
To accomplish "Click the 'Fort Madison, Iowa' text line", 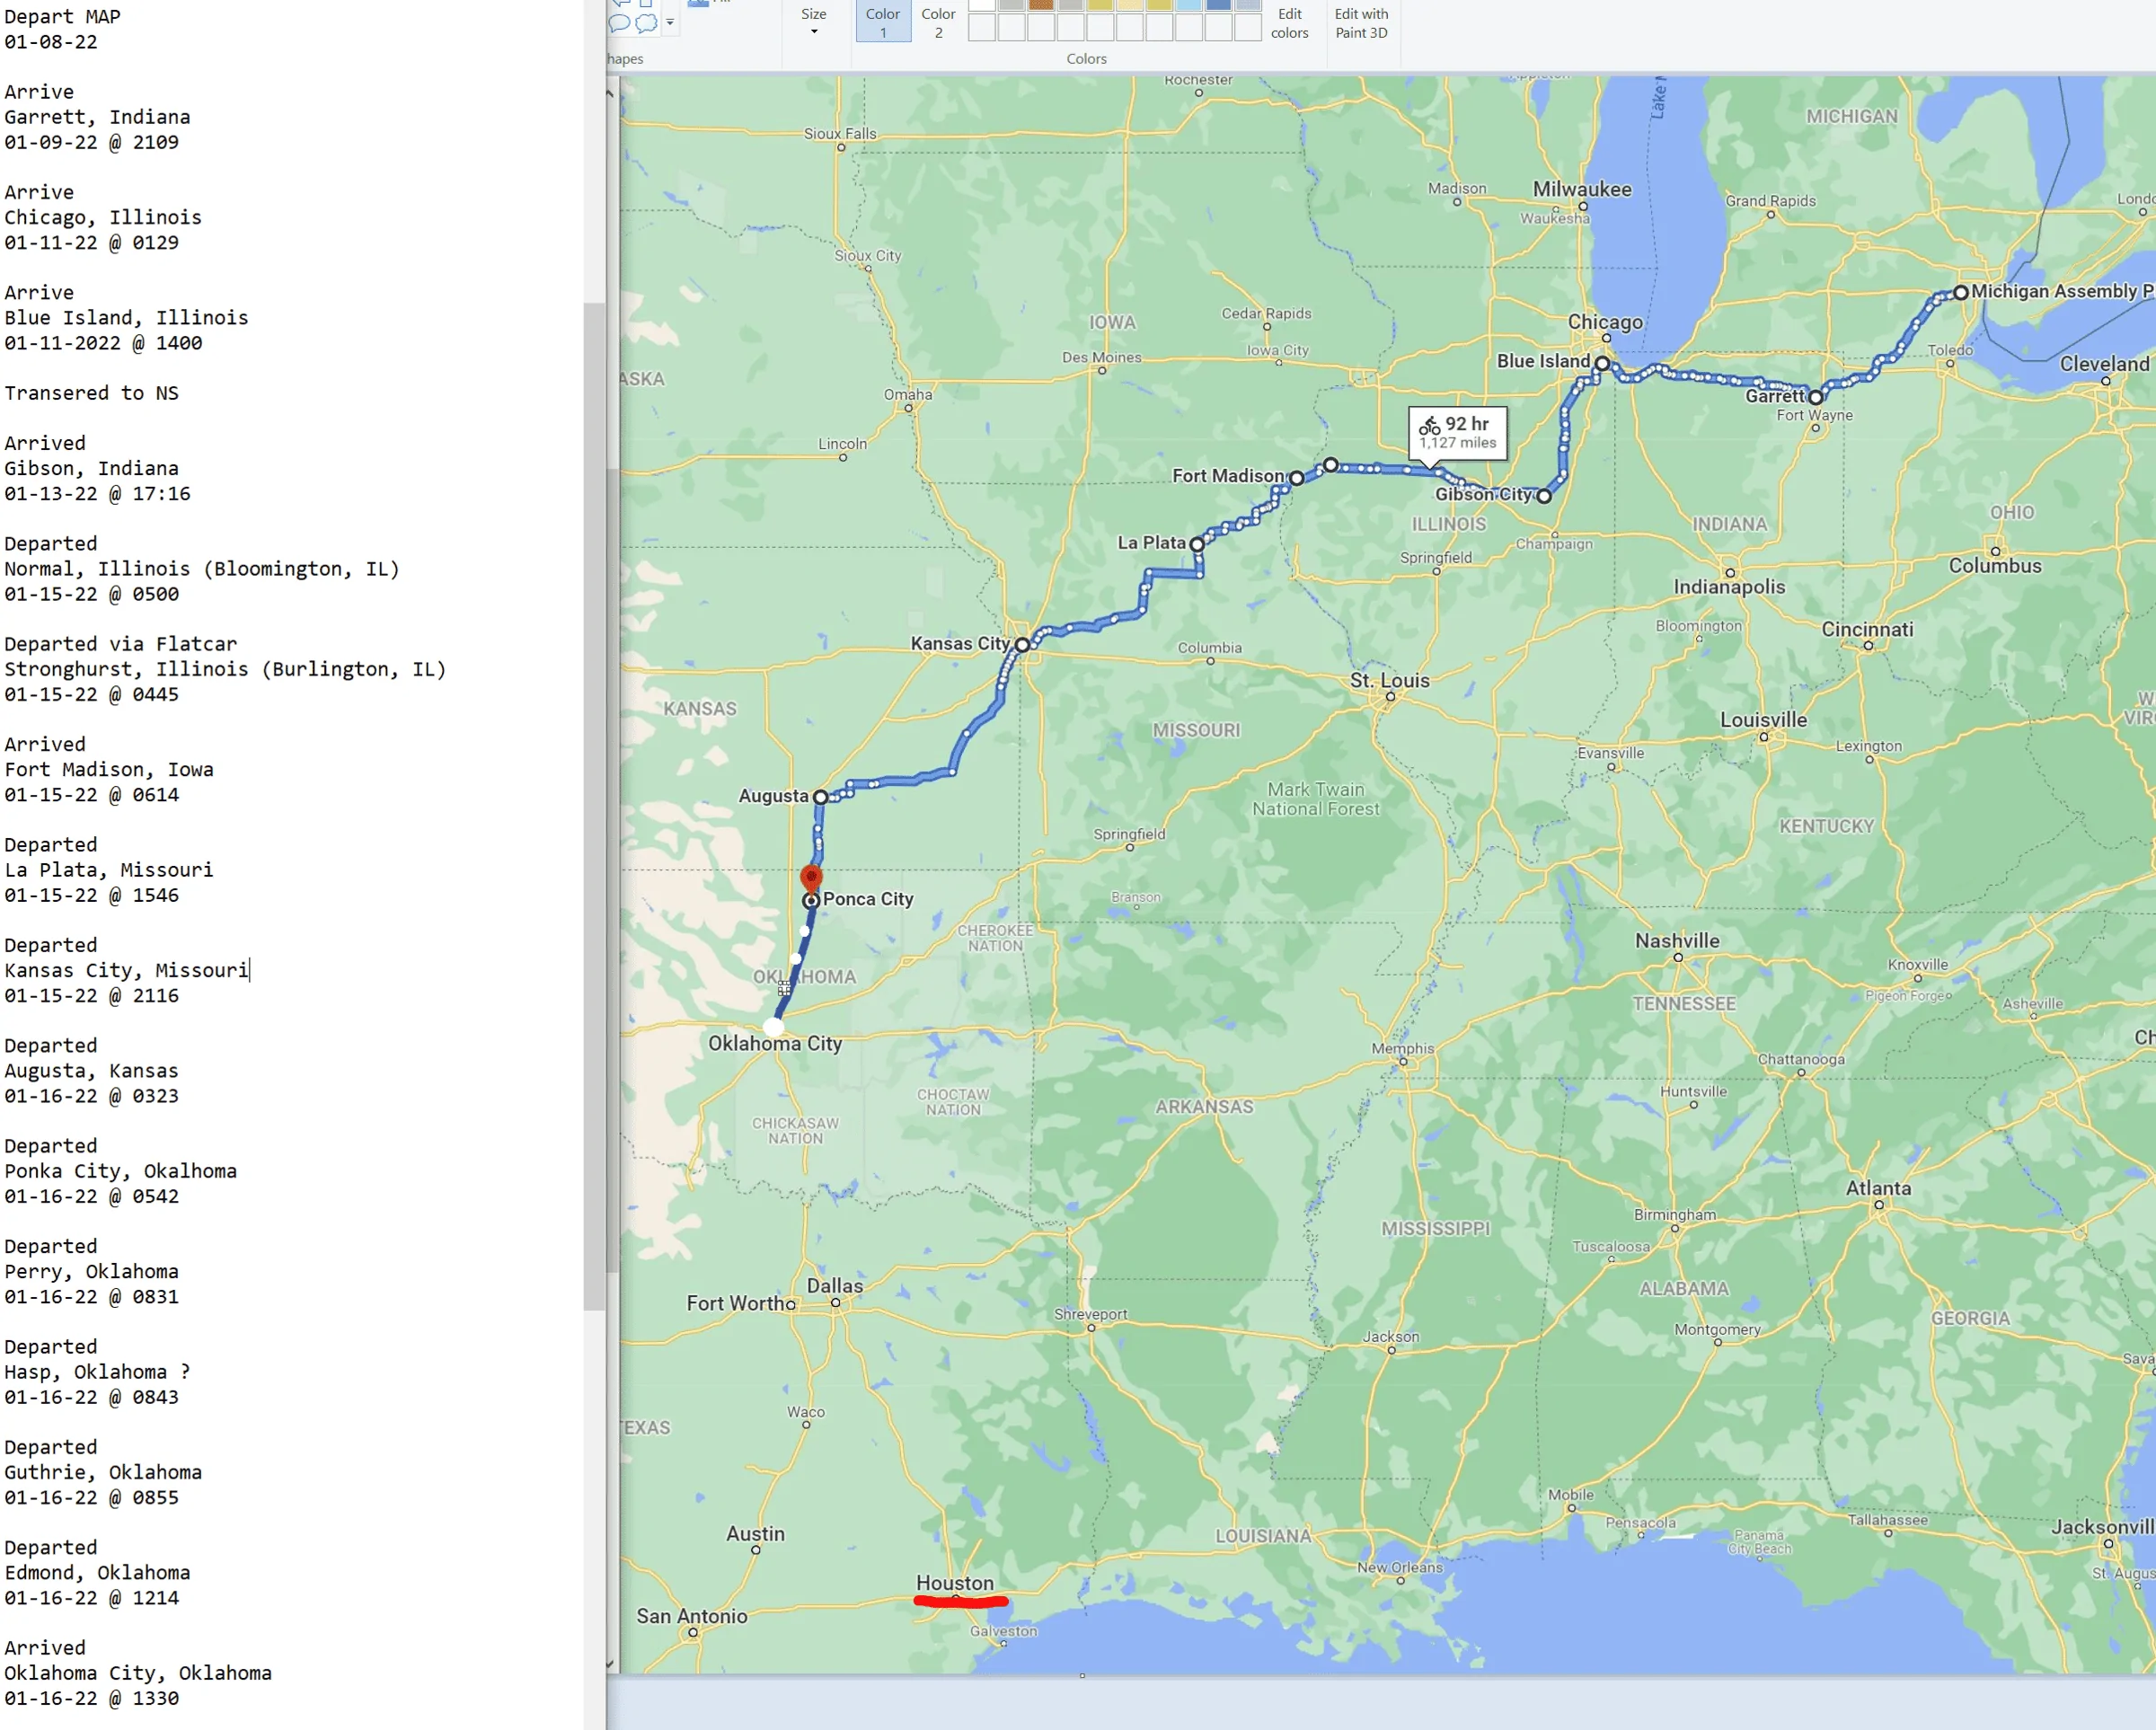I will click(109, 770).
